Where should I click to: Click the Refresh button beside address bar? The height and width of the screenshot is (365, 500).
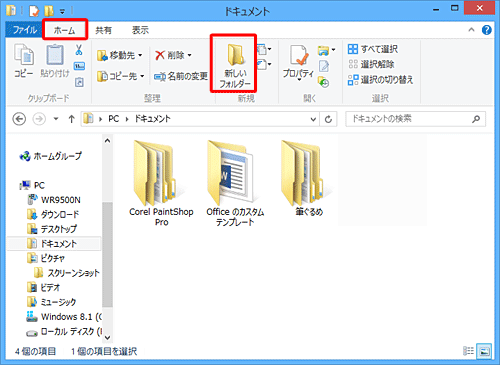pyautogui.click(x=328, y=119)
